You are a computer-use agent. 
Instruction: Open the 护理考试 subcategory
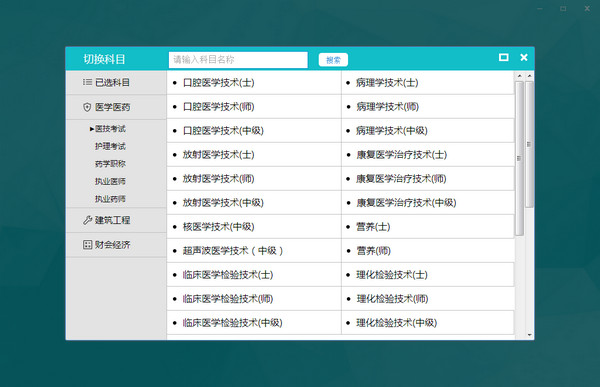(x=110, y=146)
